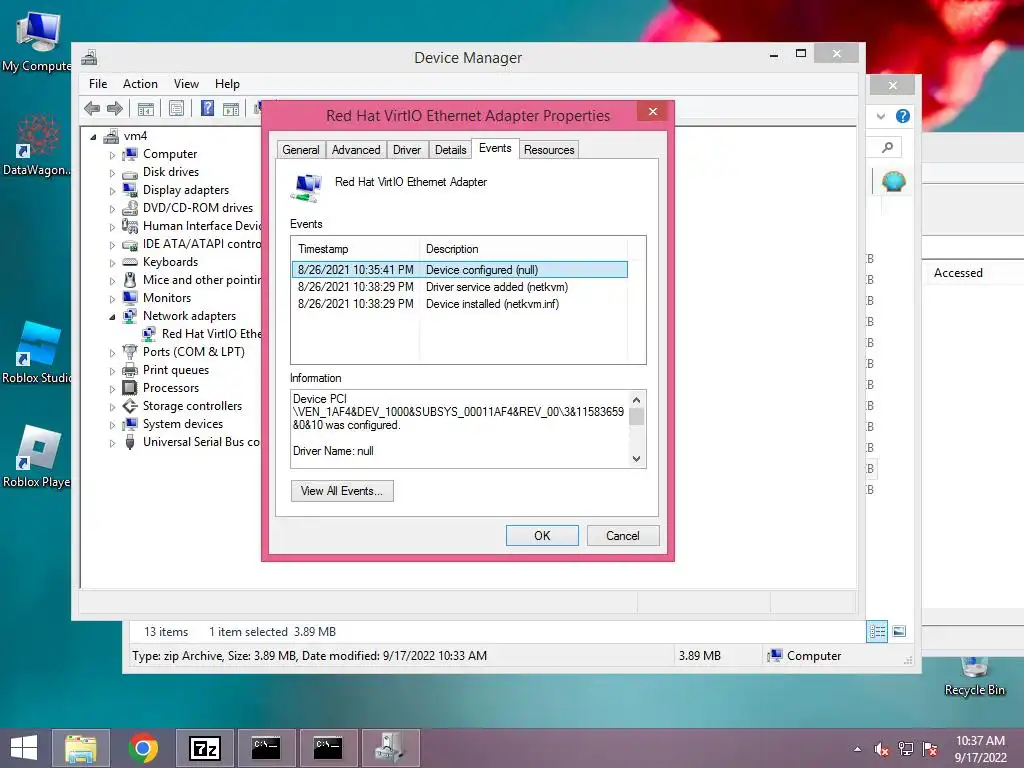Image resolution: width=1024 pixels, height=768 pixels.
Task: Open the Help menu
Action: [x=227, y=84]
